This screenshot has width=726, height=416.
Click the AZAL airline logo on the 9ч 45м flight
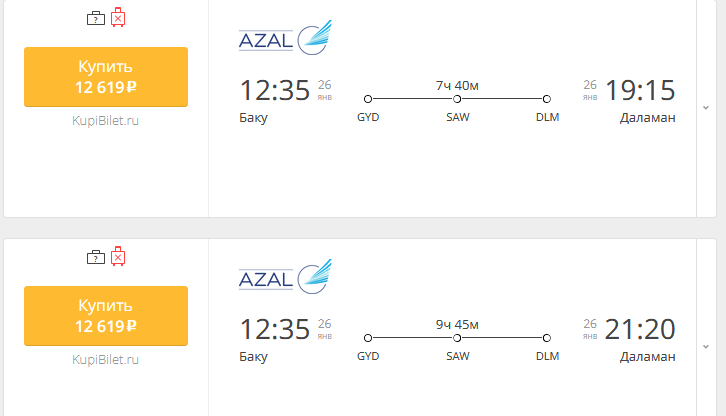click(284, 277)
